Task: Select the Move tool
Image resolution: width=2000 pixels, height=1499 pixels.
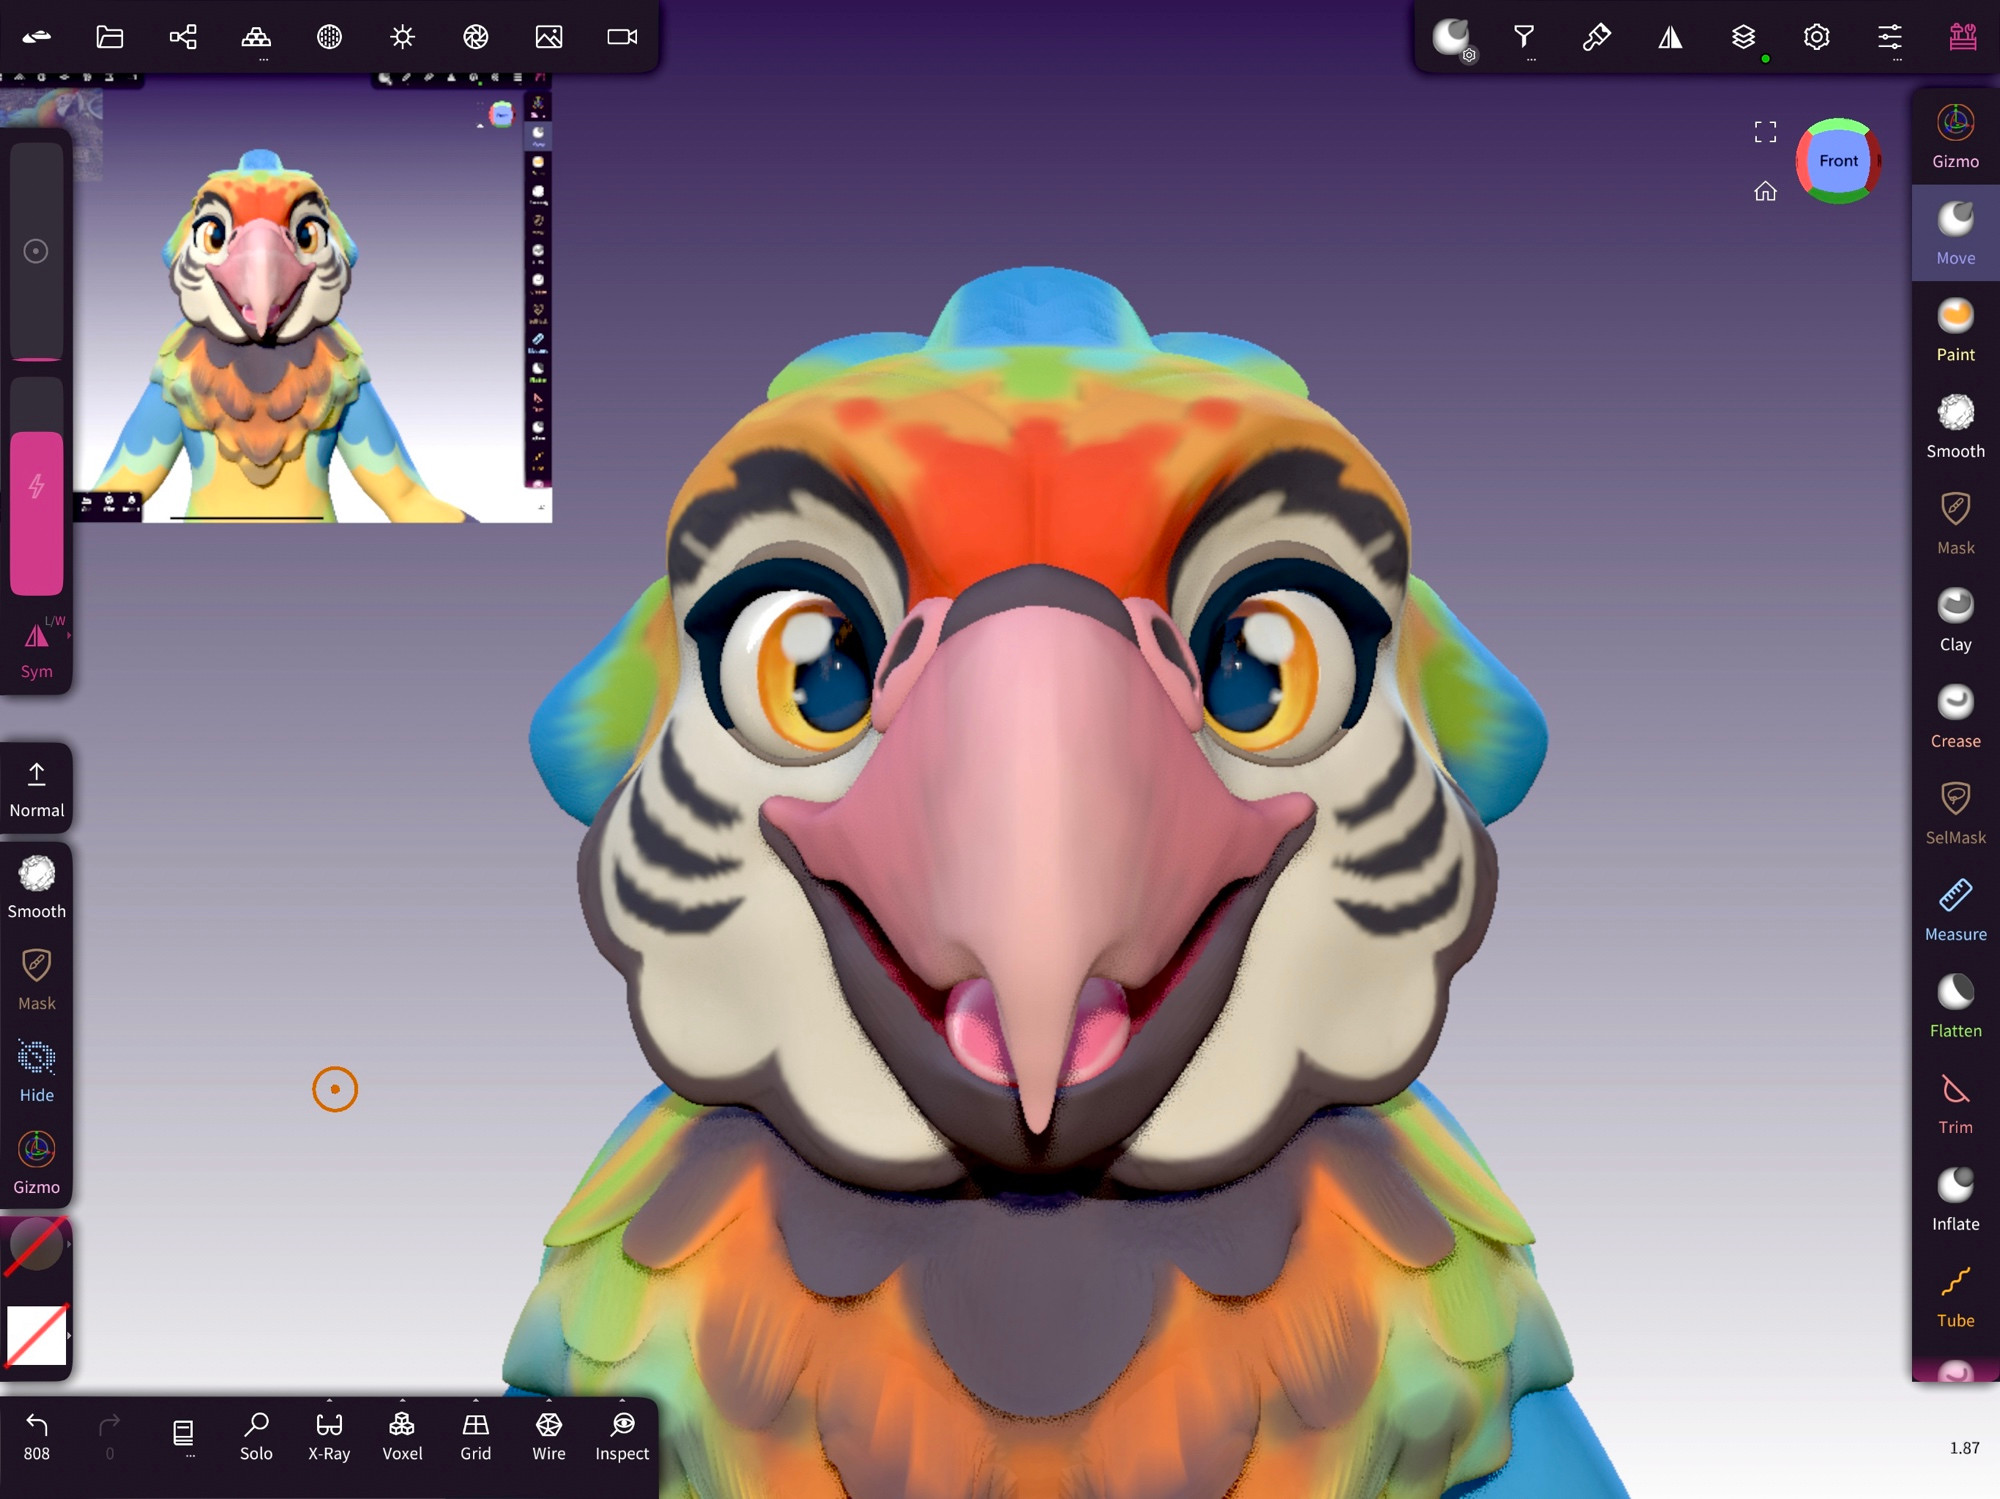Action: [1955, 234]
